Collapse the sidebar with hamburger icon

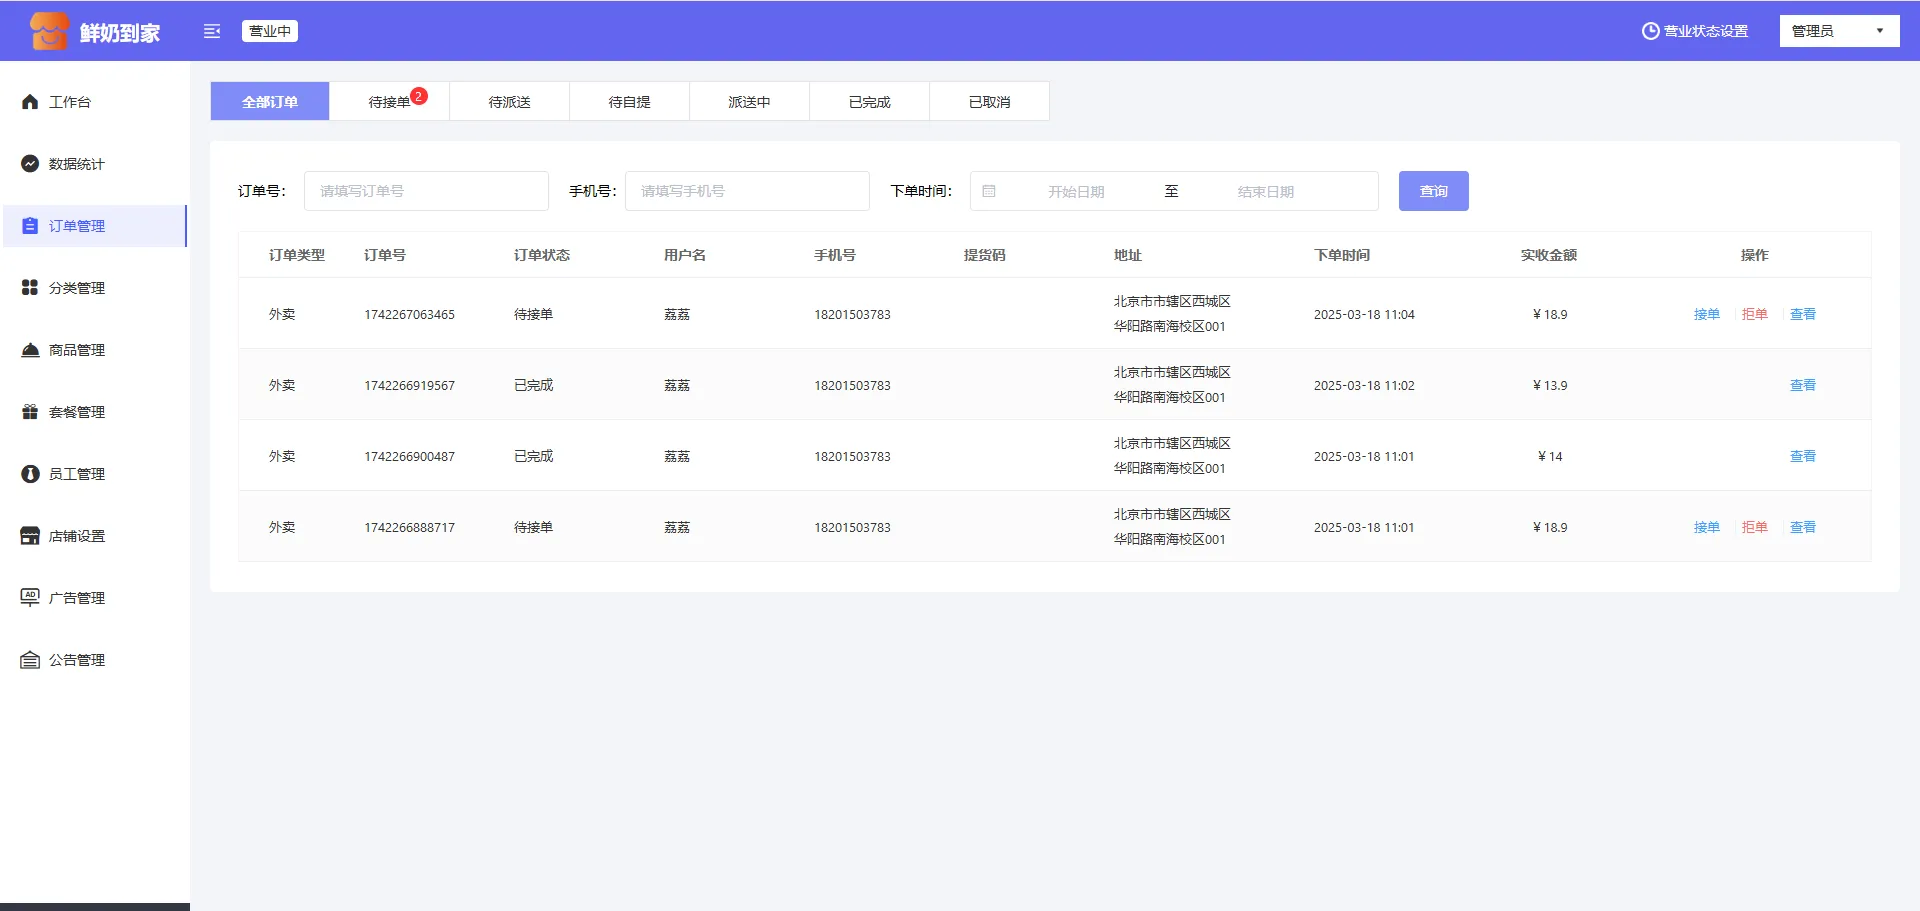212,31
